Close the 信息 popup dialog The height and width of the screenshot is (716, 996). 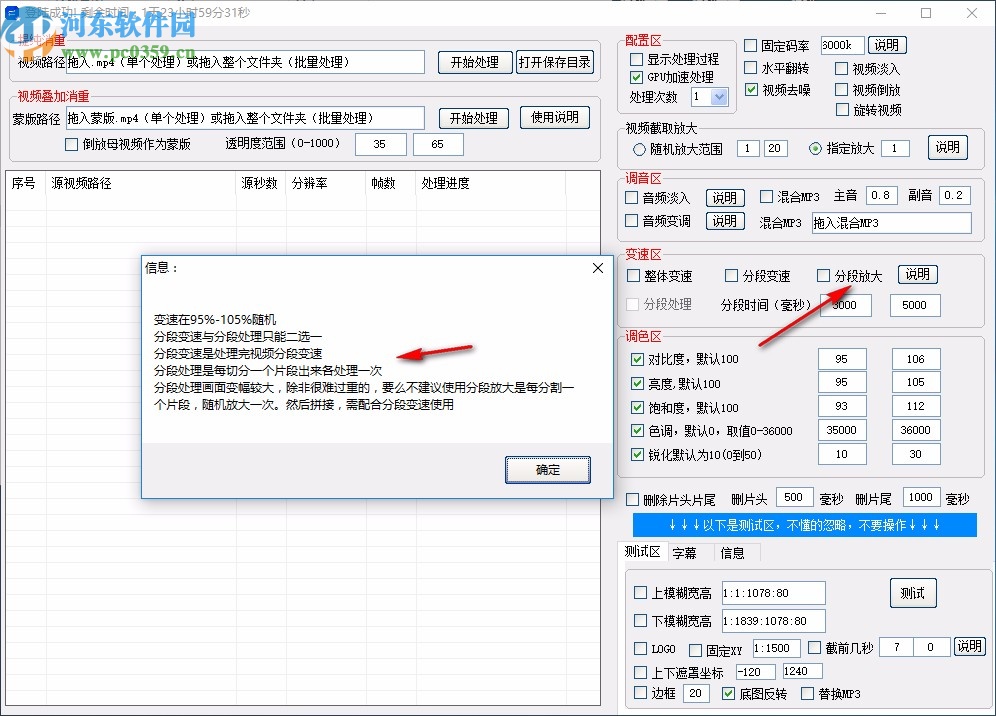point(598,268)
